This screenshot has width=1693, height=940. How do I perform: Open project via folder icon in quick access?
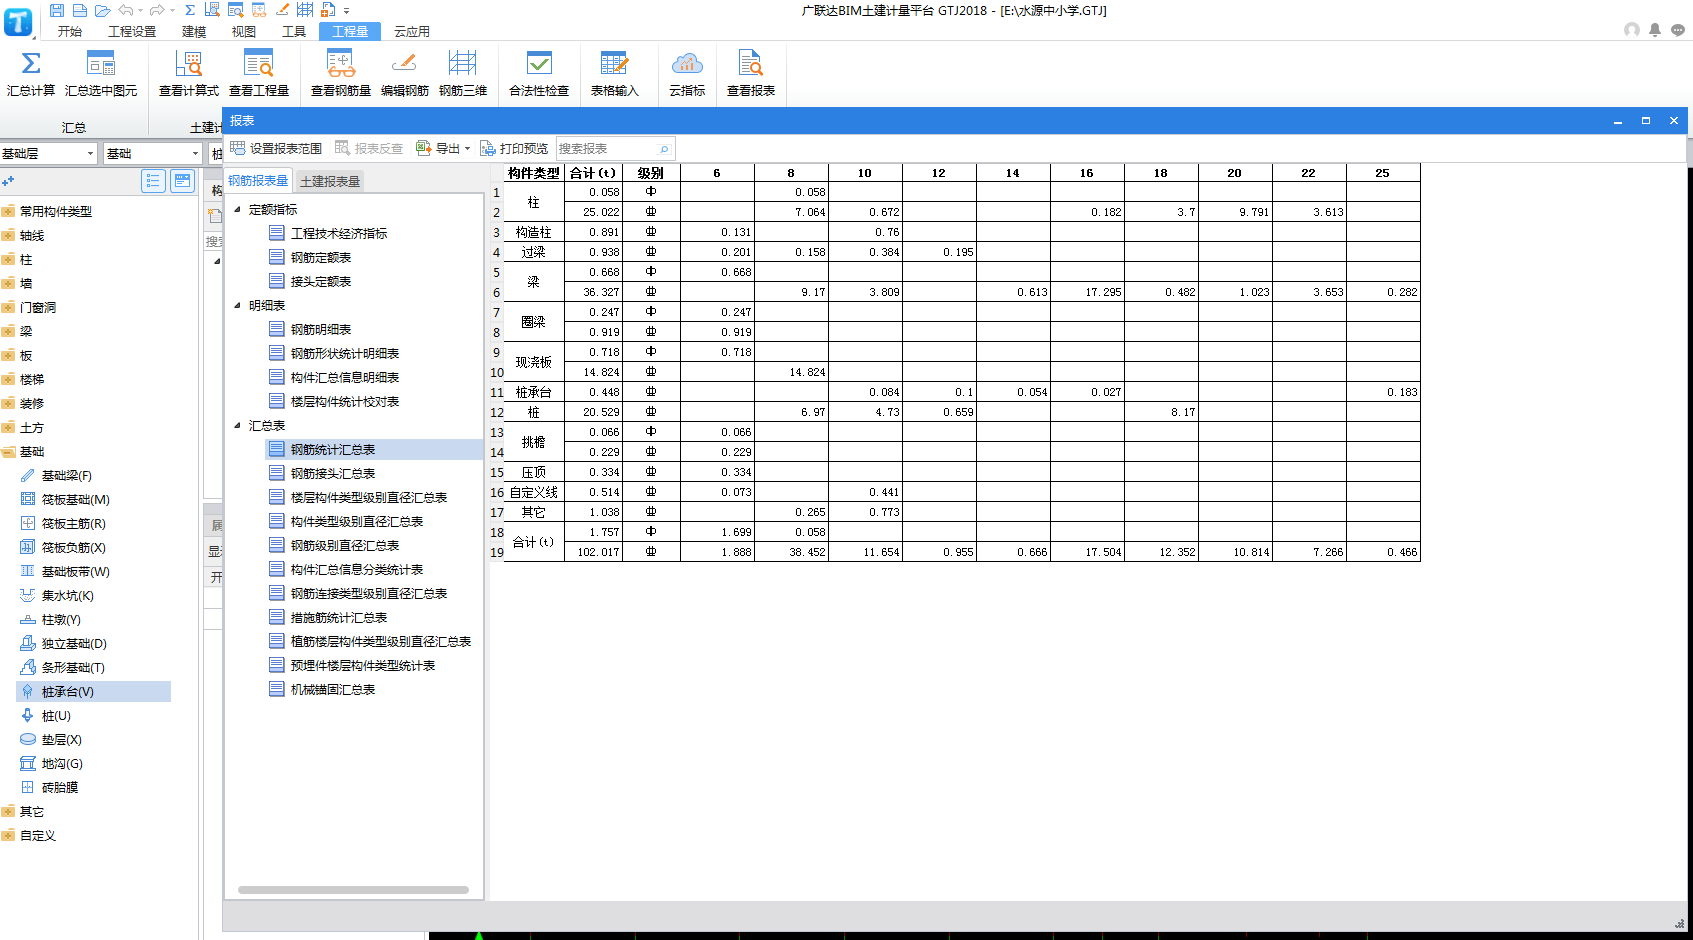click(x=102, y=10)
